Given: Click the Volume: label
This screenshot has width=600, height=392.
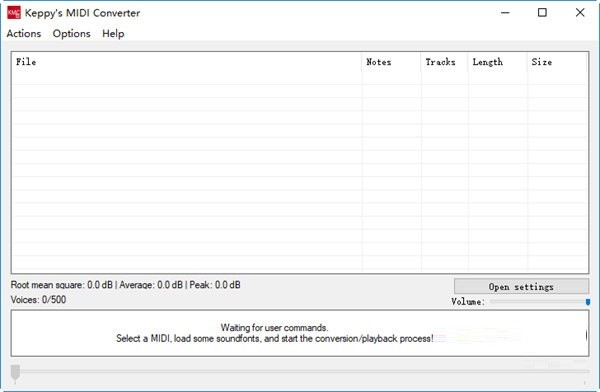Looking at the screenshot, I should [x=468, y=302].
